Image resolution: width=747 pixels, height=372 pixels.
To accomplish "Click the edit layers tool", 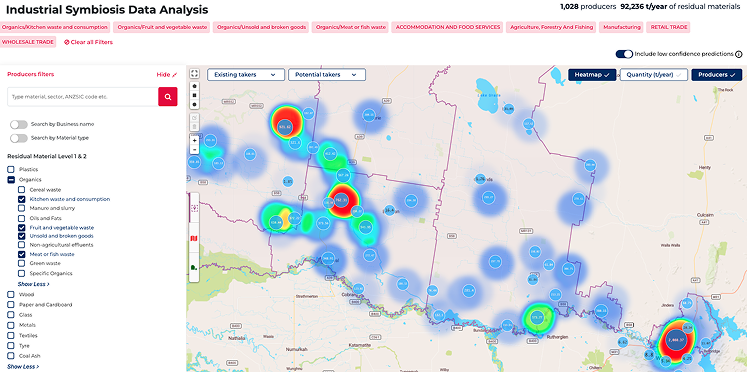I will point(194,118).
